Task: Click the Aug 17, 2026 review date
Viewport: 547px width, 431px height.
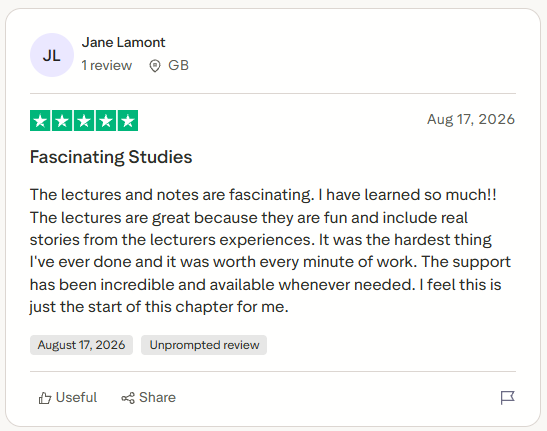Action: [x=471, y=119]
